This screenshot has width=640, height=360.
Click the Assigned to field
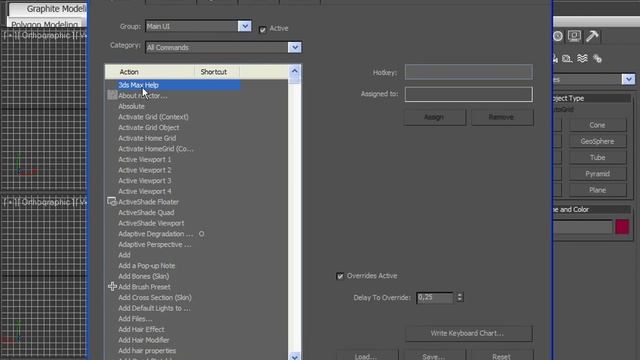(469, 94)
